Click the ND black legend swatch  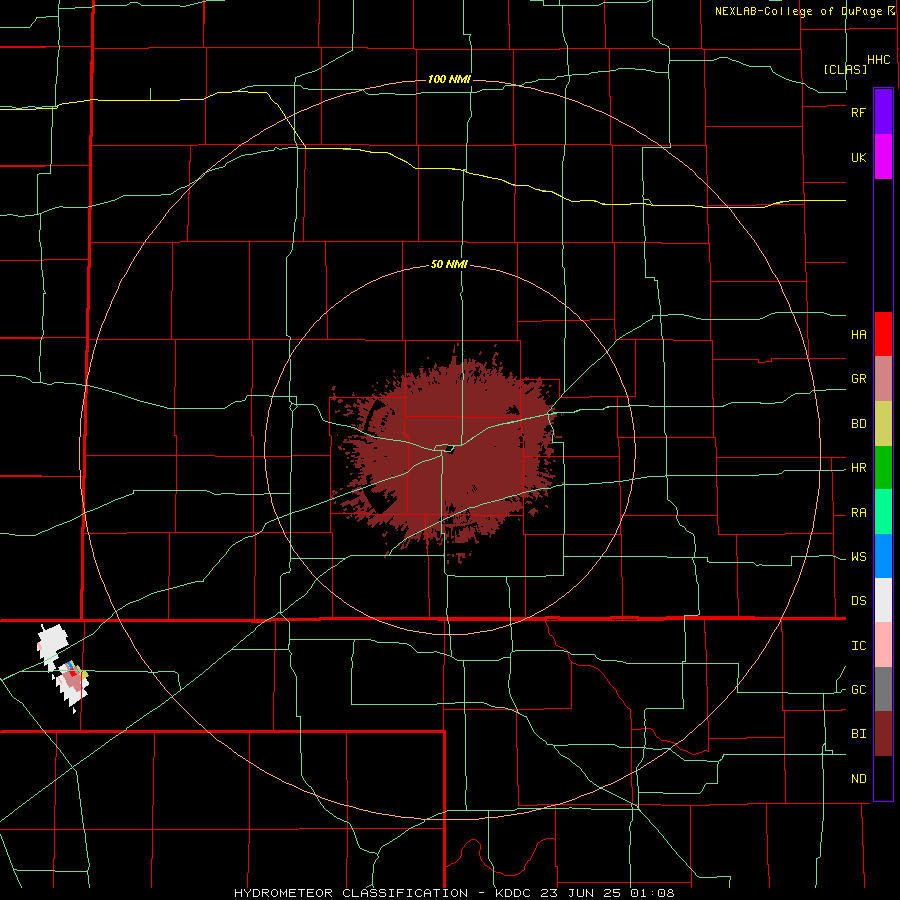point(883,778)
